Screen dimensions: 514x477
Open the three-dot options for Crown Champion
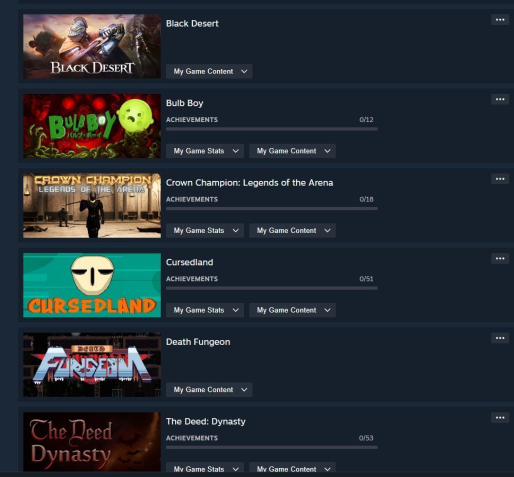pyautogui.click(x=500, y=179)
